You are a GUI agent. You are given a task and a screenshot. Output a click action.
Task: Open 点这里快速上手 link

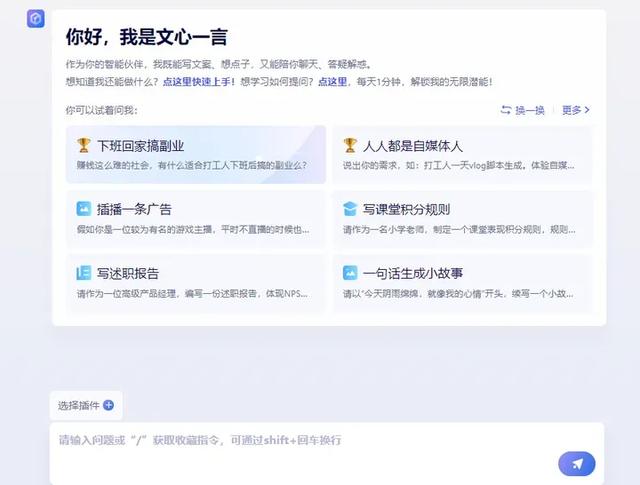(x=199, y=82)
